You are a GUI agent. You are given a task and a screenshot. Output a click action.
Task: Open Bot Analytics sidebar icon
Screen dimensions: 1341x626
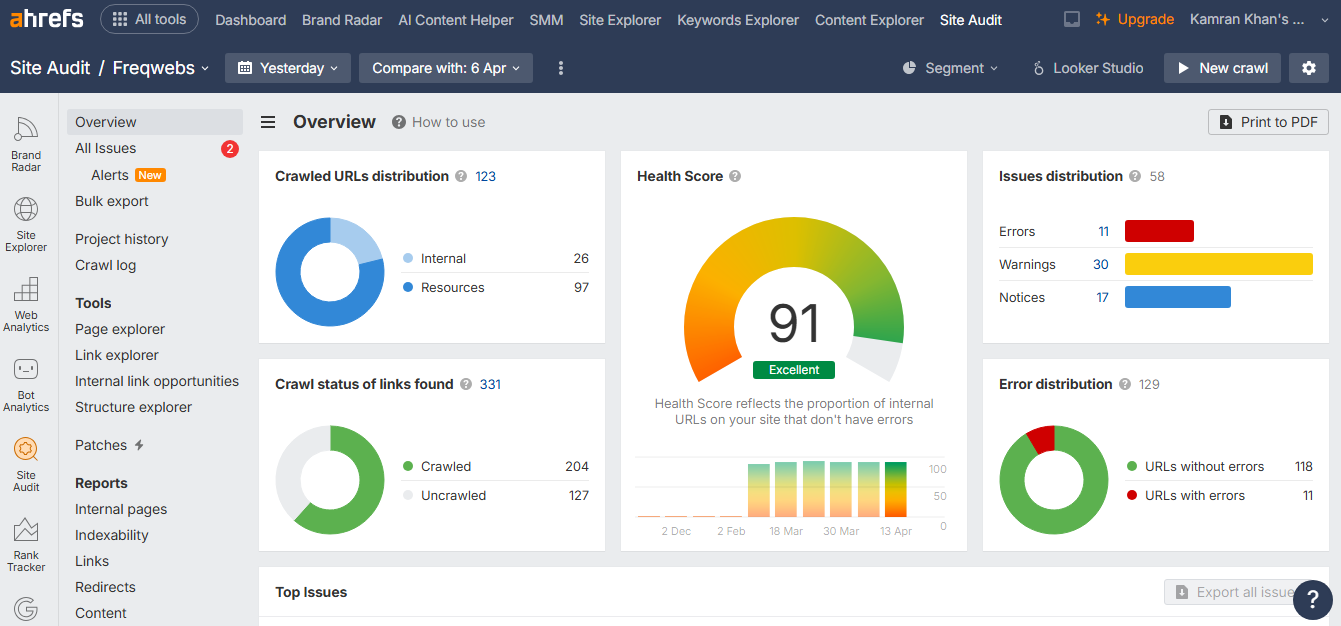[26, 384]
